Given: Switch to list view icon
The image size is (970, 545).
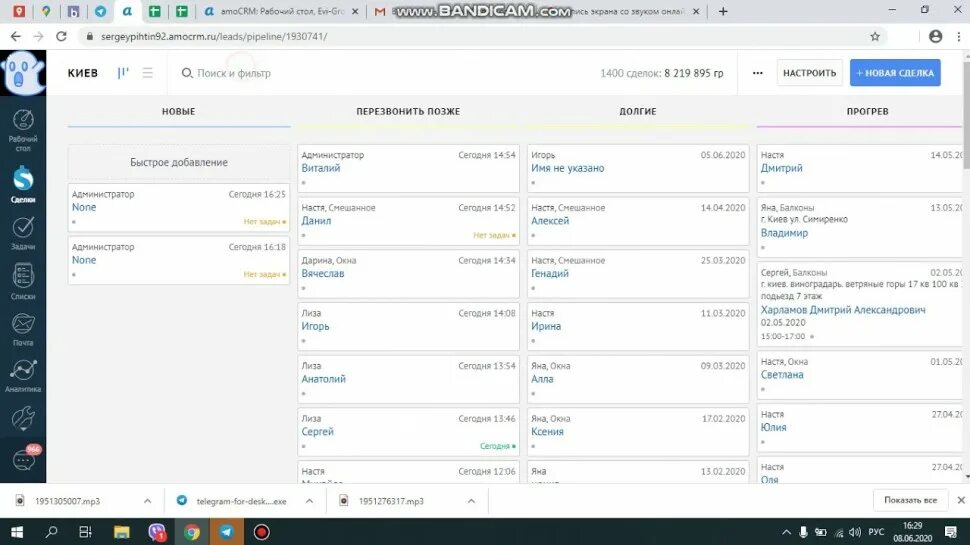Looking at the screenshot, I should coord(147,73).
